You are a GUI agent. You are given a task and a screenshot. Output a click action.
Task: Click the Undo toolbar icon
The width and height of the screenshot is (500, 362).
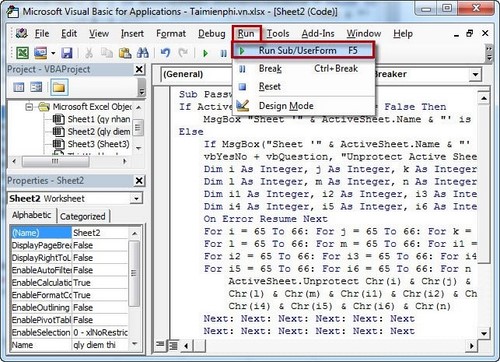pyautogui.click(x=165, y=52)
